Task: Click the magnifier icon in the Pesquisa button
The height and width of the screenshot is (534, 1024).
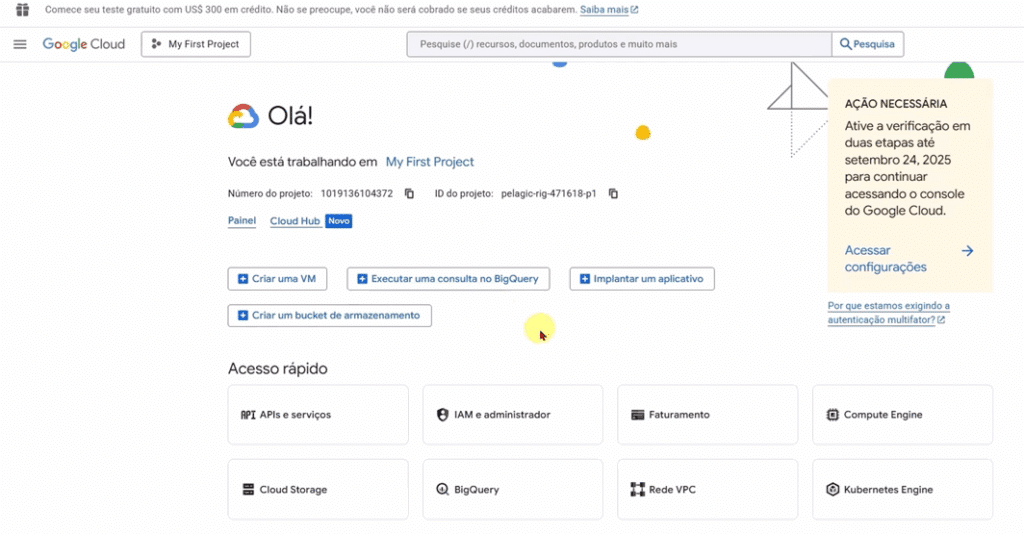Action: click(x=845, y=44)
